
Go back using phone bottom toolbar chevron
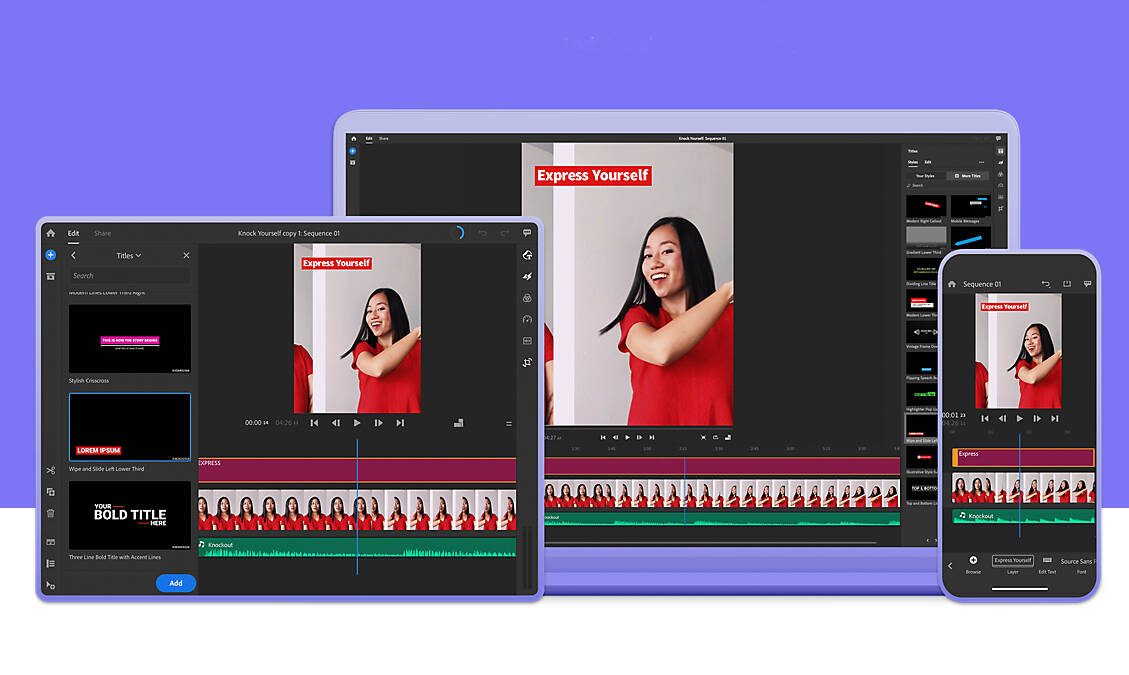pos(950,566)
